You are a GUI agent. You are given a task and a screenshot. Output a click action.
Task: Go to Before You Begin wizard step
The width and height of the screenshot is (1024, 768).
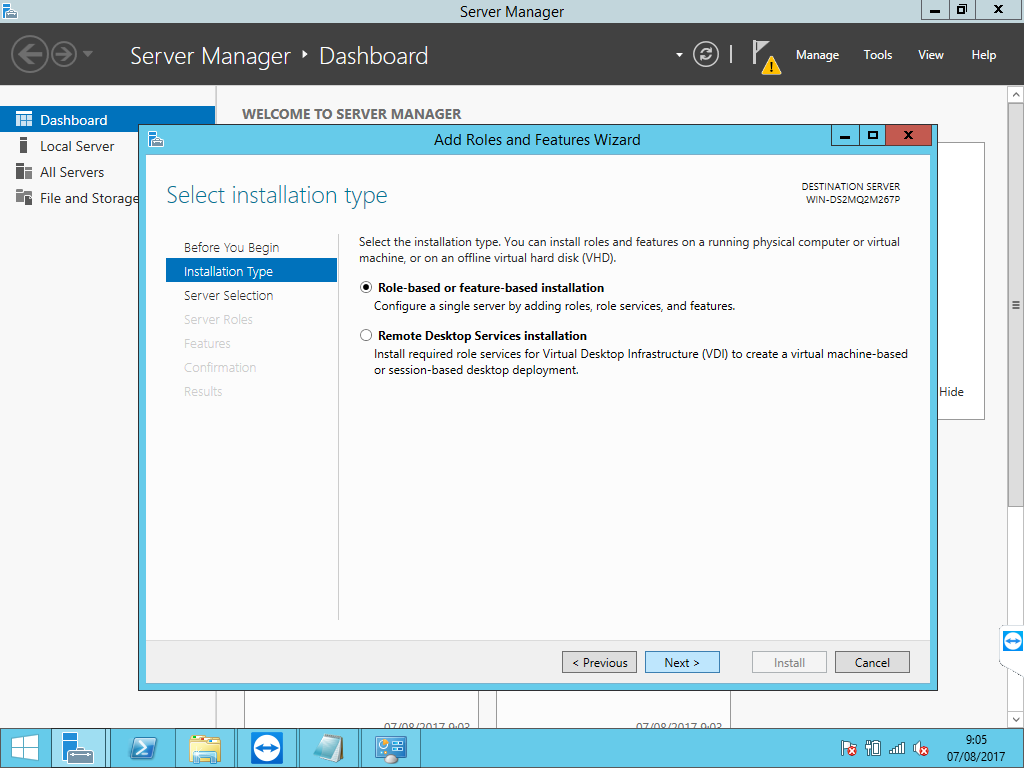tap(231, 248)
